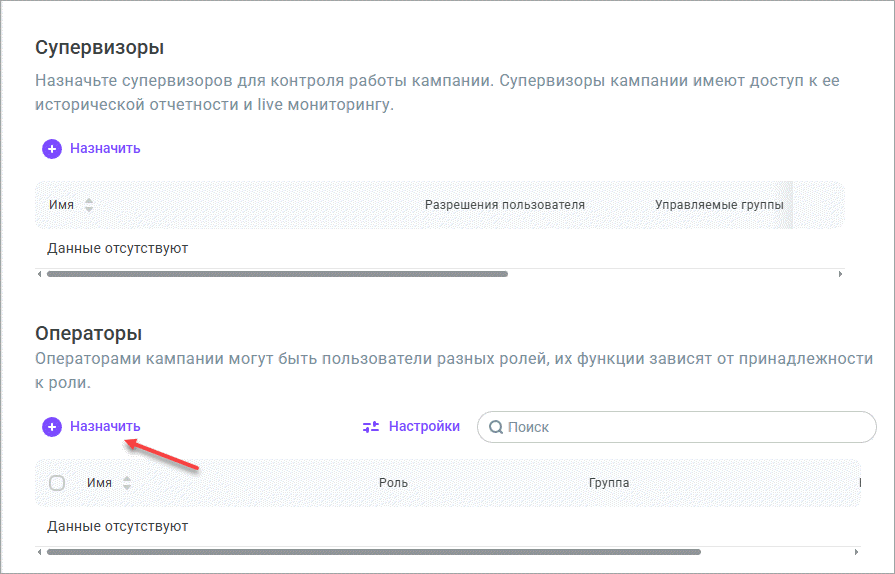
Task: Click the plus icon in Операторы section
Action: (52, 427)
